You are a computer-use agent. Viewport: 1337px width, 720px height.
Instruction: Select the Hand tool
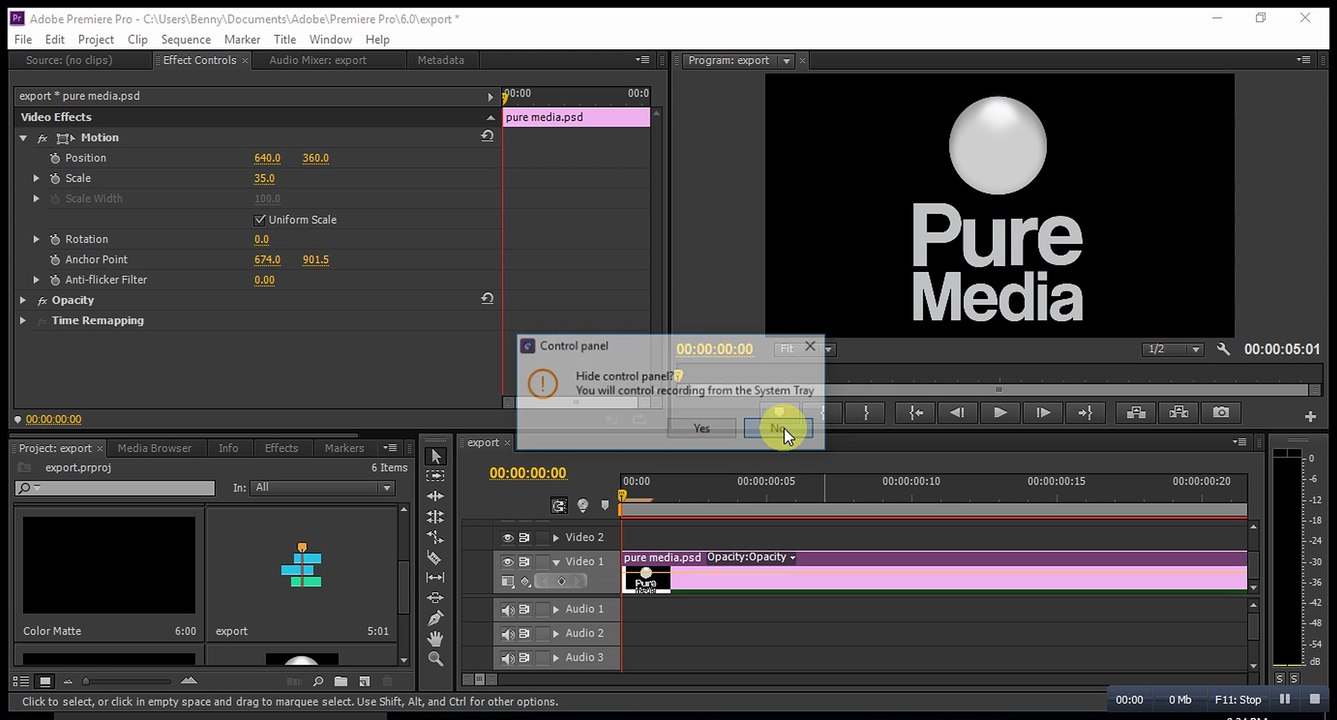pyautogui.click(x=435, y=638)
